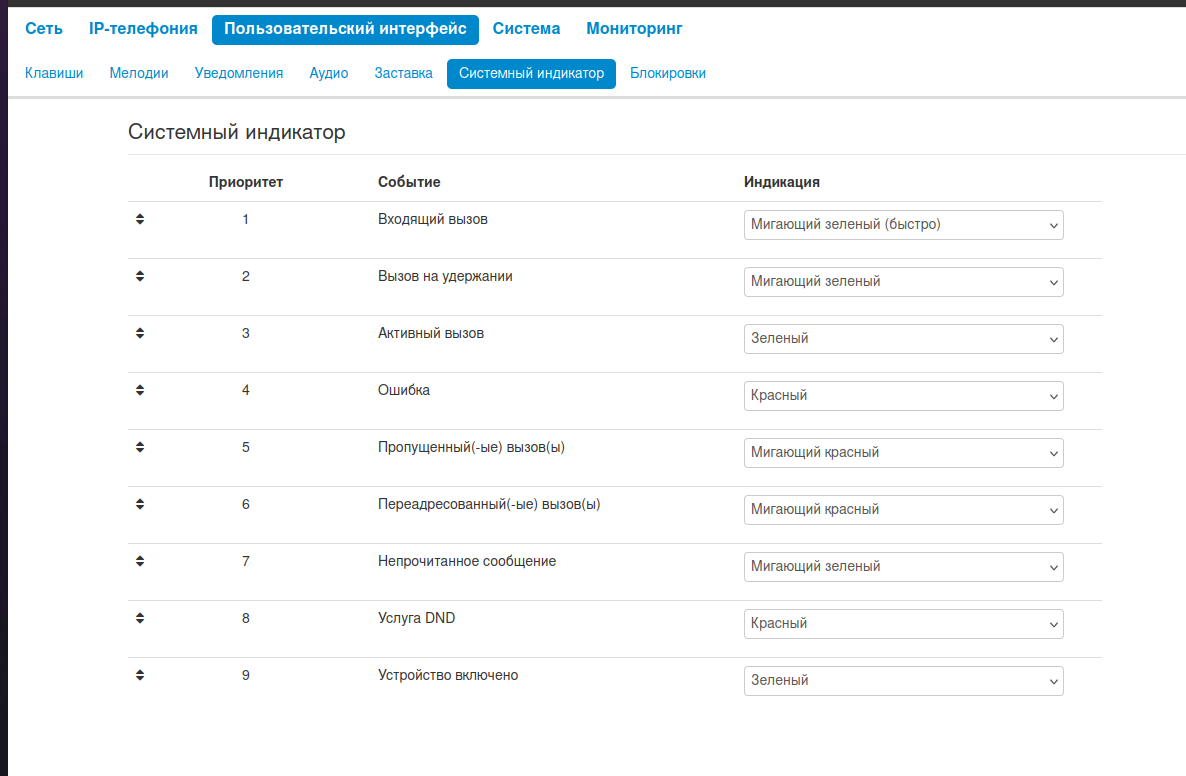Click the sort handle for Устройство включено
The width and height of the screenshot is (1186, 776).
pos(140,675)
